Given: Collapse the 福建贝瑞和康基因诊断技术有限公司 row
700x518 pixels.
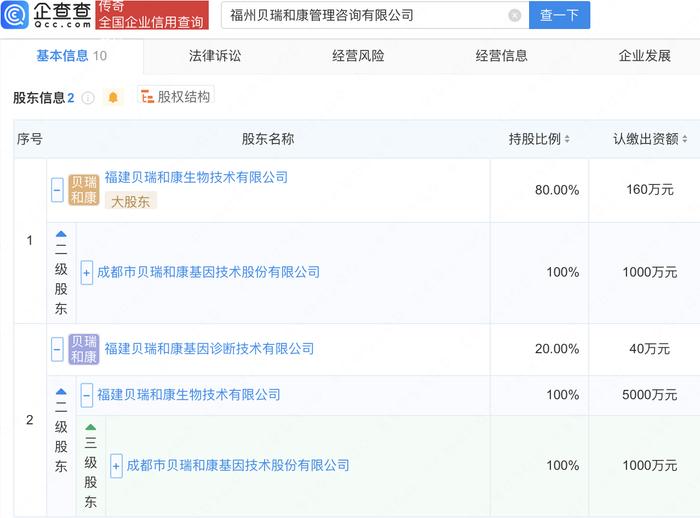Looking at the screenshot, I should (x=57, y=349).
